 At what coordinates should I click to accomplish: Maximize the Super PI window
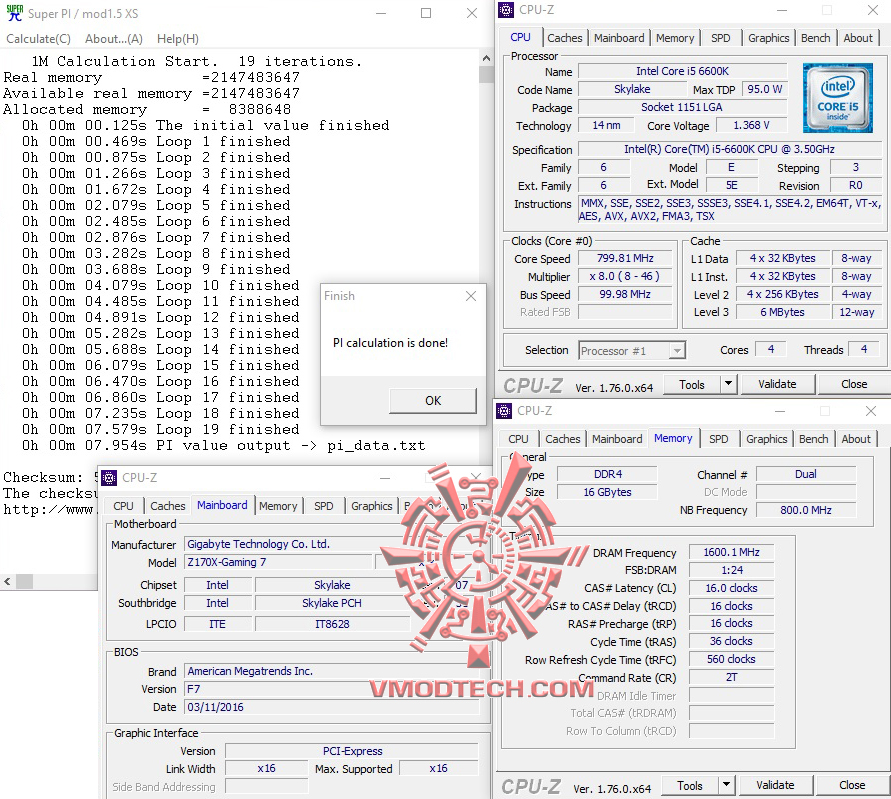(426, 13)
